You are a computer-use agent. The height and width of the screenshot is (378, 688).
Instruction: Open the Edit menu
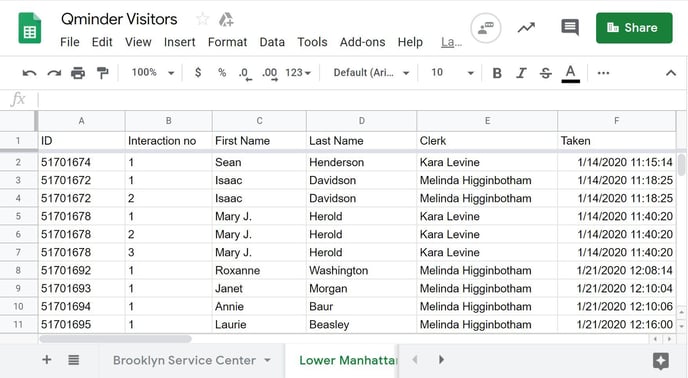click(x=102, y=42)
